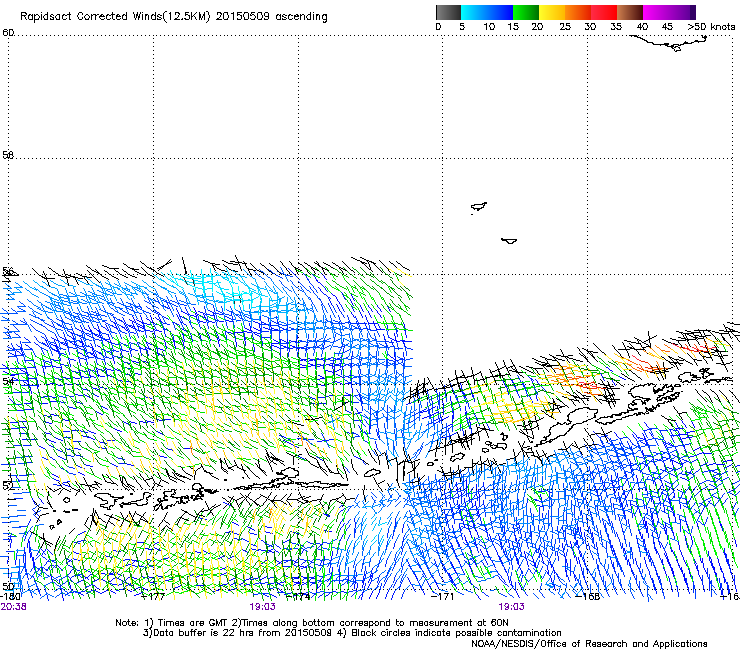Image resolution: width=740 pixels, height=650 pixels.
Task: Click the gray 0-5 knots legend swatch
Action: click(448, 12)
